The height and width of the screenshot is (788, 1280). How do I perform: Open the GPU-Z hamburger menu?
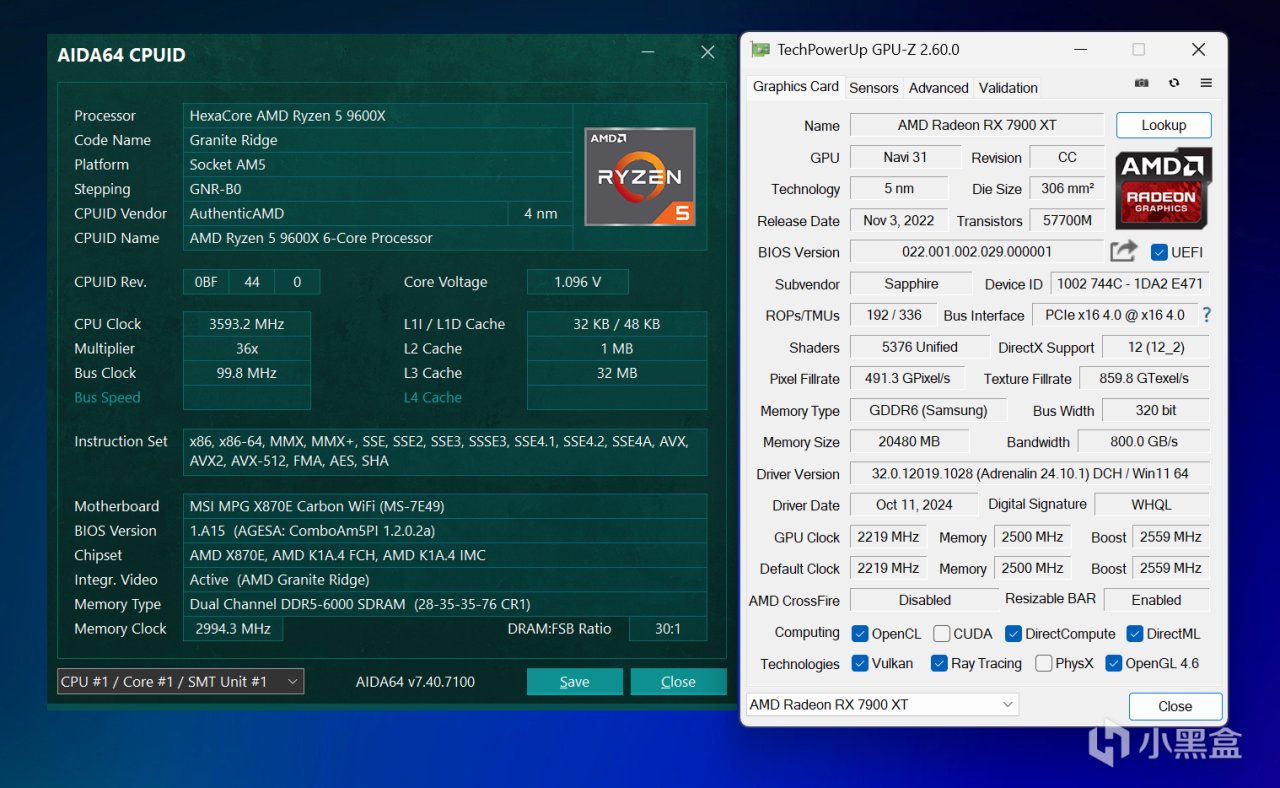tap(1206, 83)
